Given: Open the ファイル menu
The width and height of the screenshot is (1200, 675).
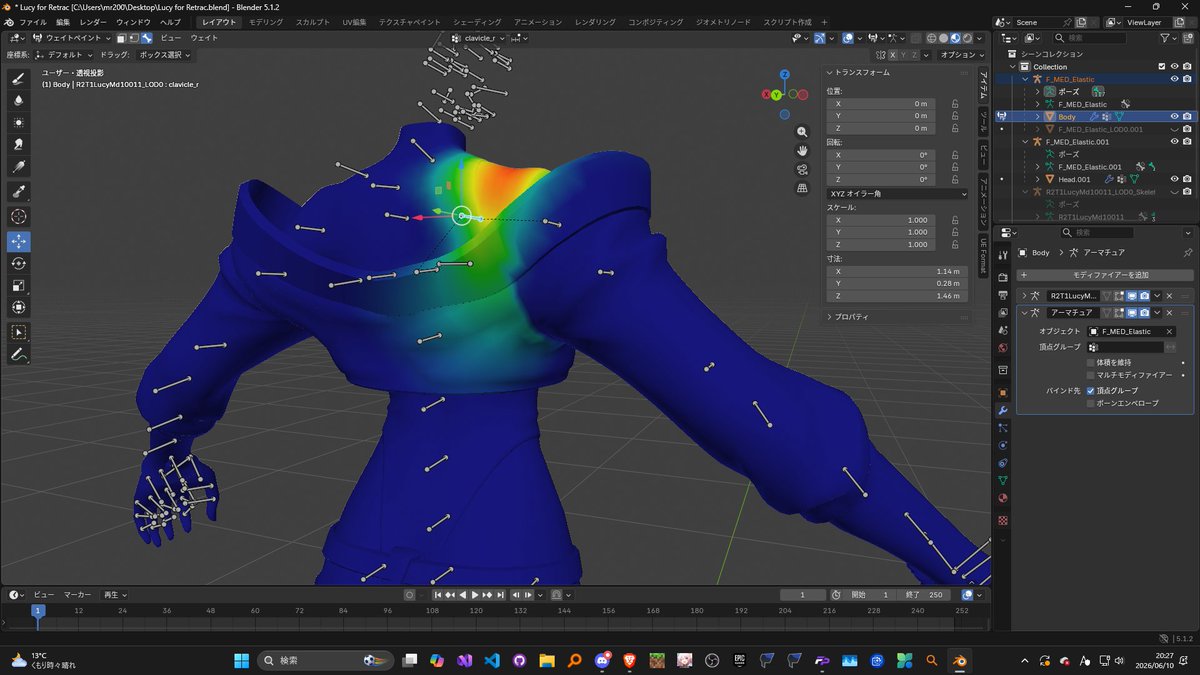Looking at the screenshot, I should pos(33,21).
